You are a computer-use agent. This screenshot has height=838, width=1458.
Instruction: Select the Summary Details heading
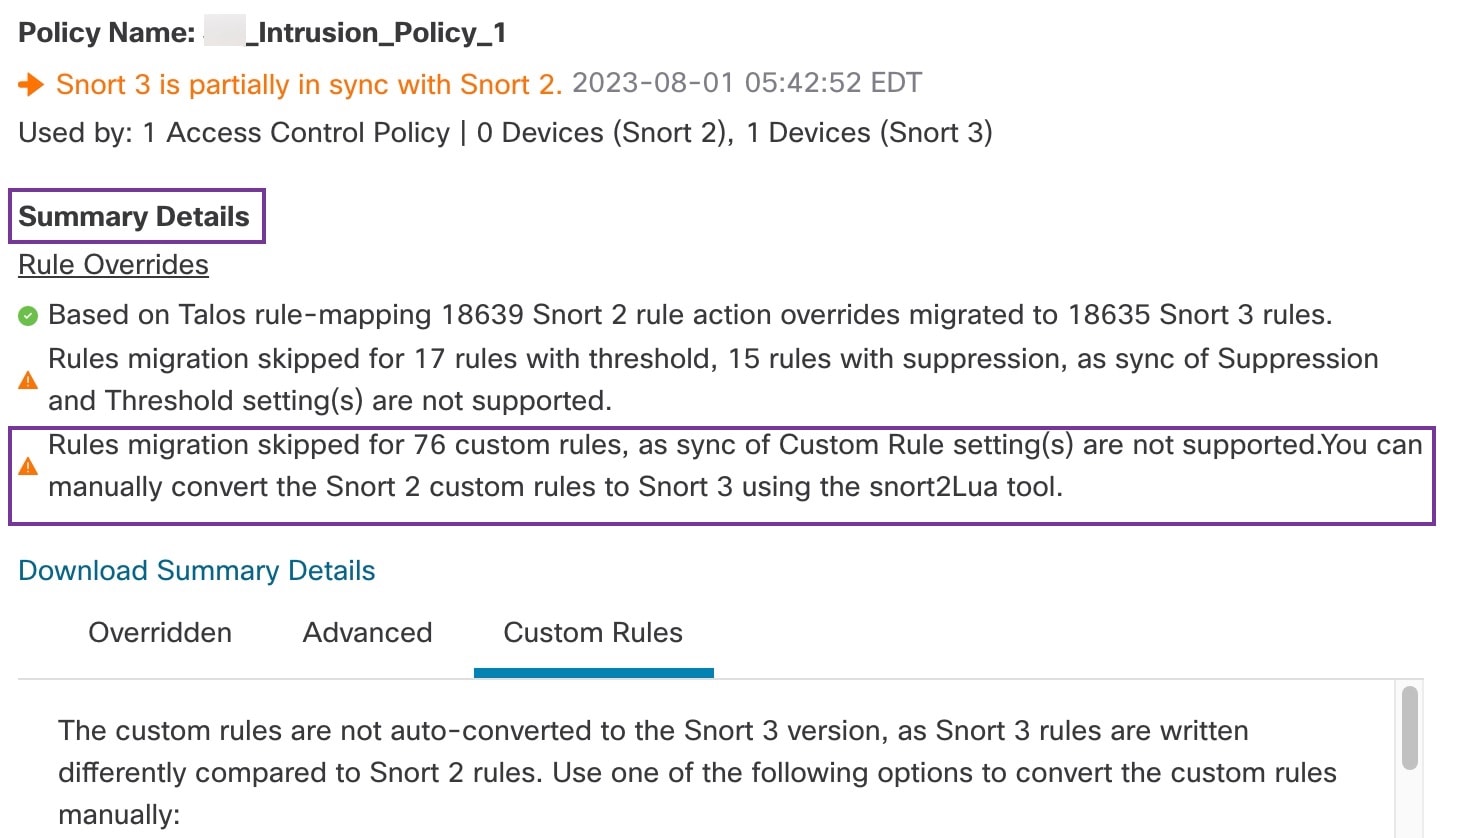[136, 216]
